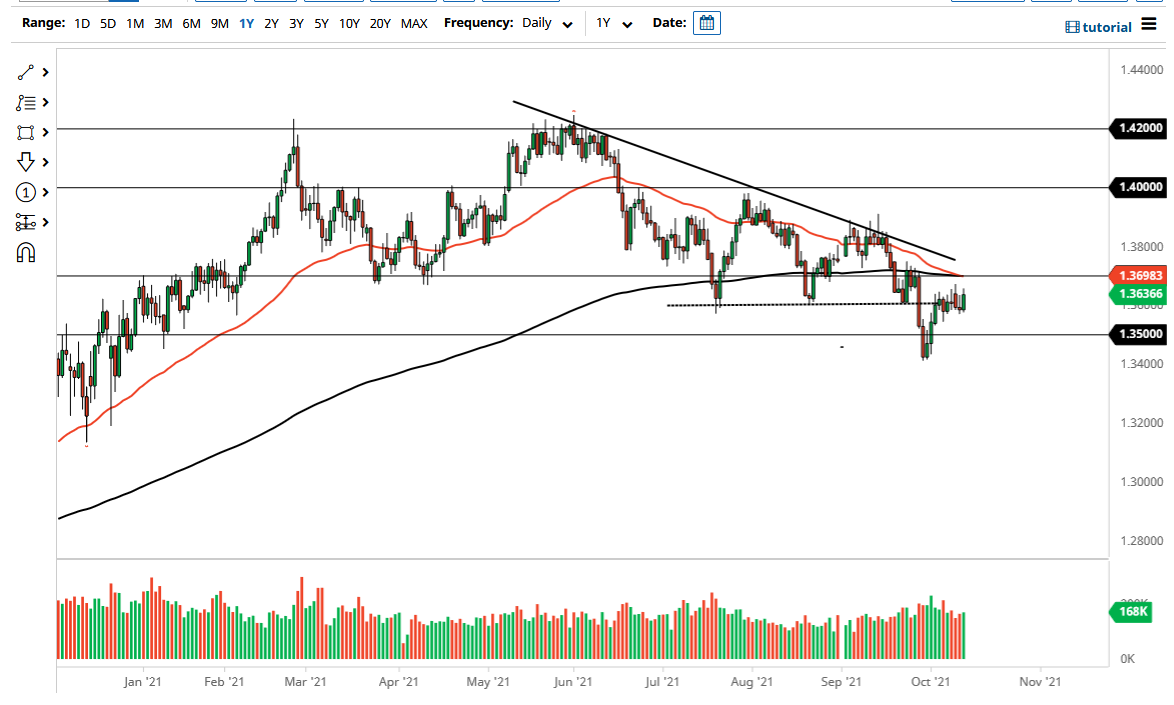Screen dimensions: 1174x705
Task: Click the 1.42000 horizontal line price tag
Action: click(1138, 128)
